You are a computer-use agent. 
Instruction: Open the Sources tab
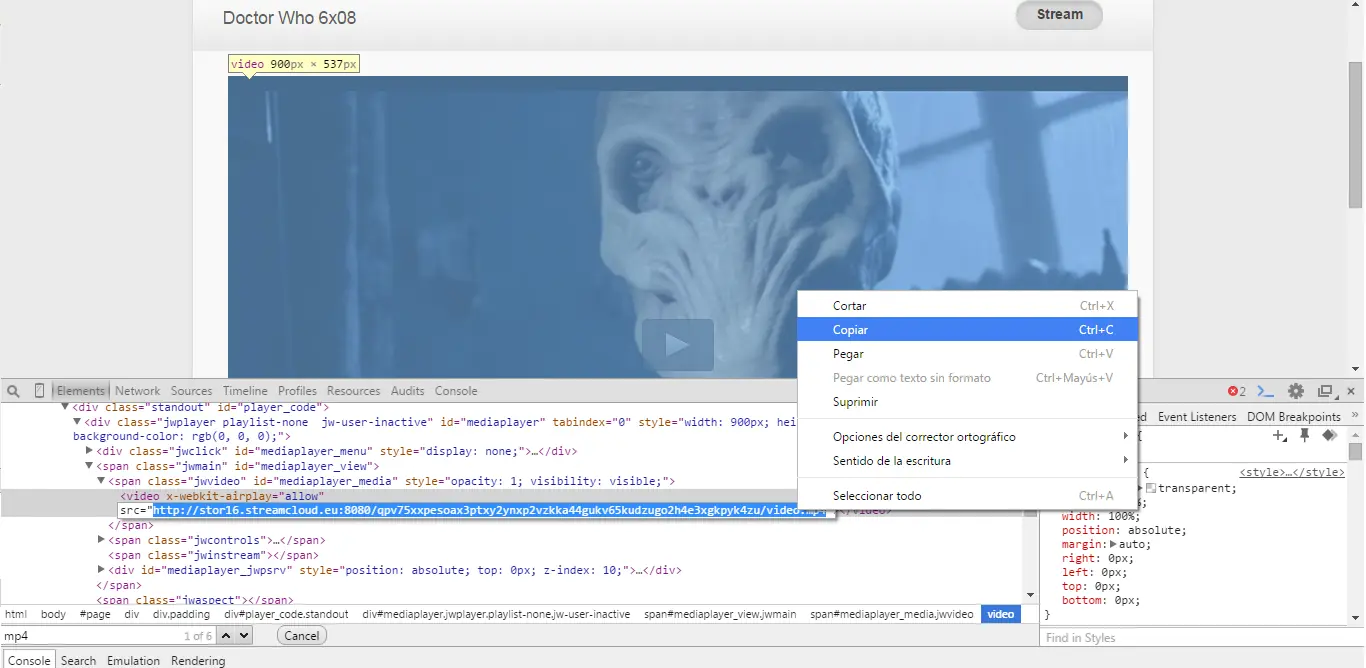[191, 391]
